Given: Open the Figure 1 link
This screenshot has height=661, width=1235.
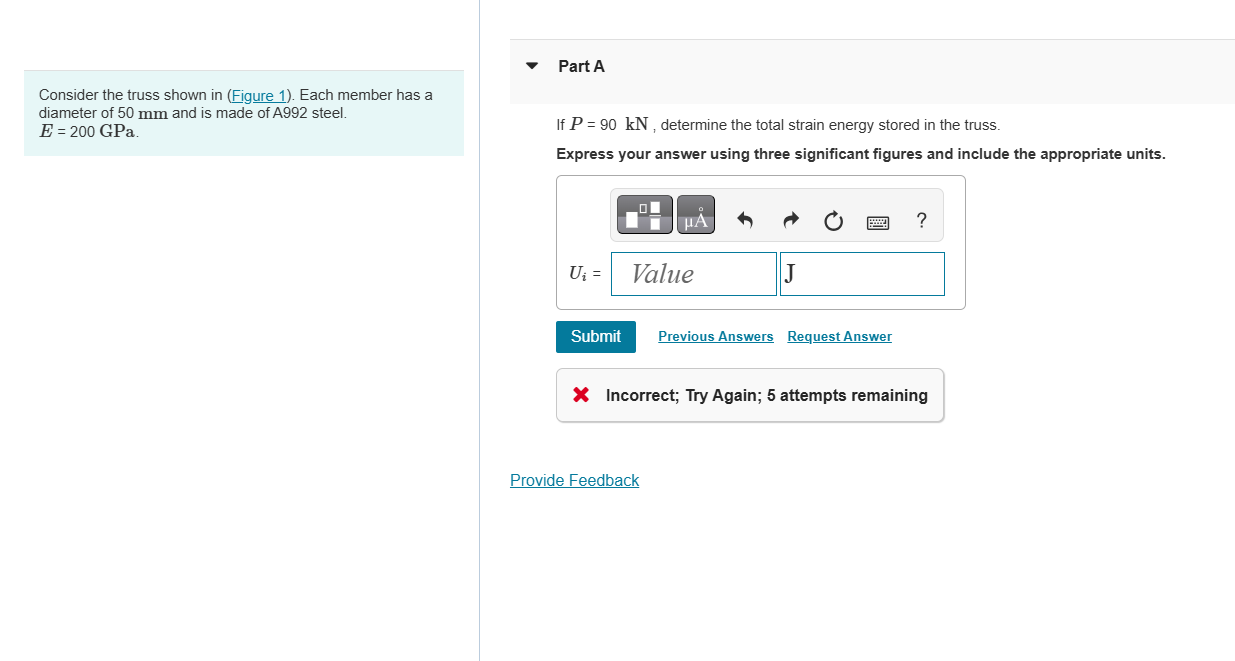Looking at the screenshot, I should point(258,95).
